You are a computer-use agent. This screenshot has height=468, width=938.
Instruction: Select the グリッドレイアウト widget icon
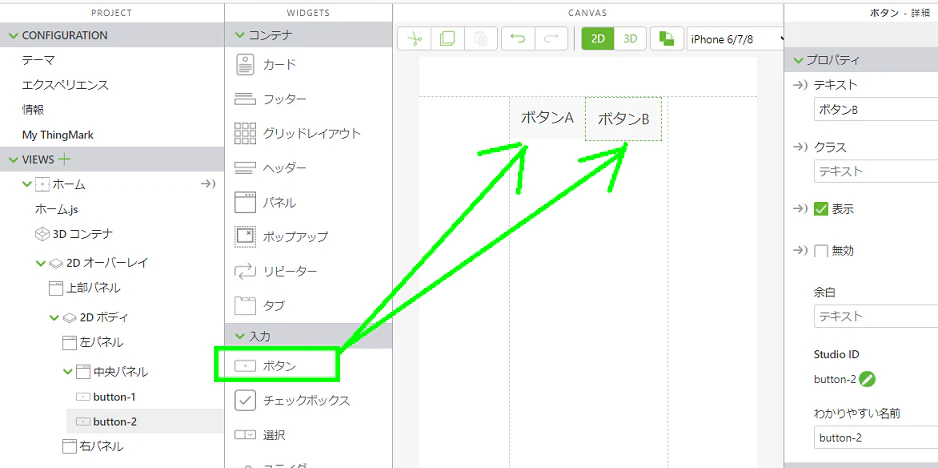245,133
